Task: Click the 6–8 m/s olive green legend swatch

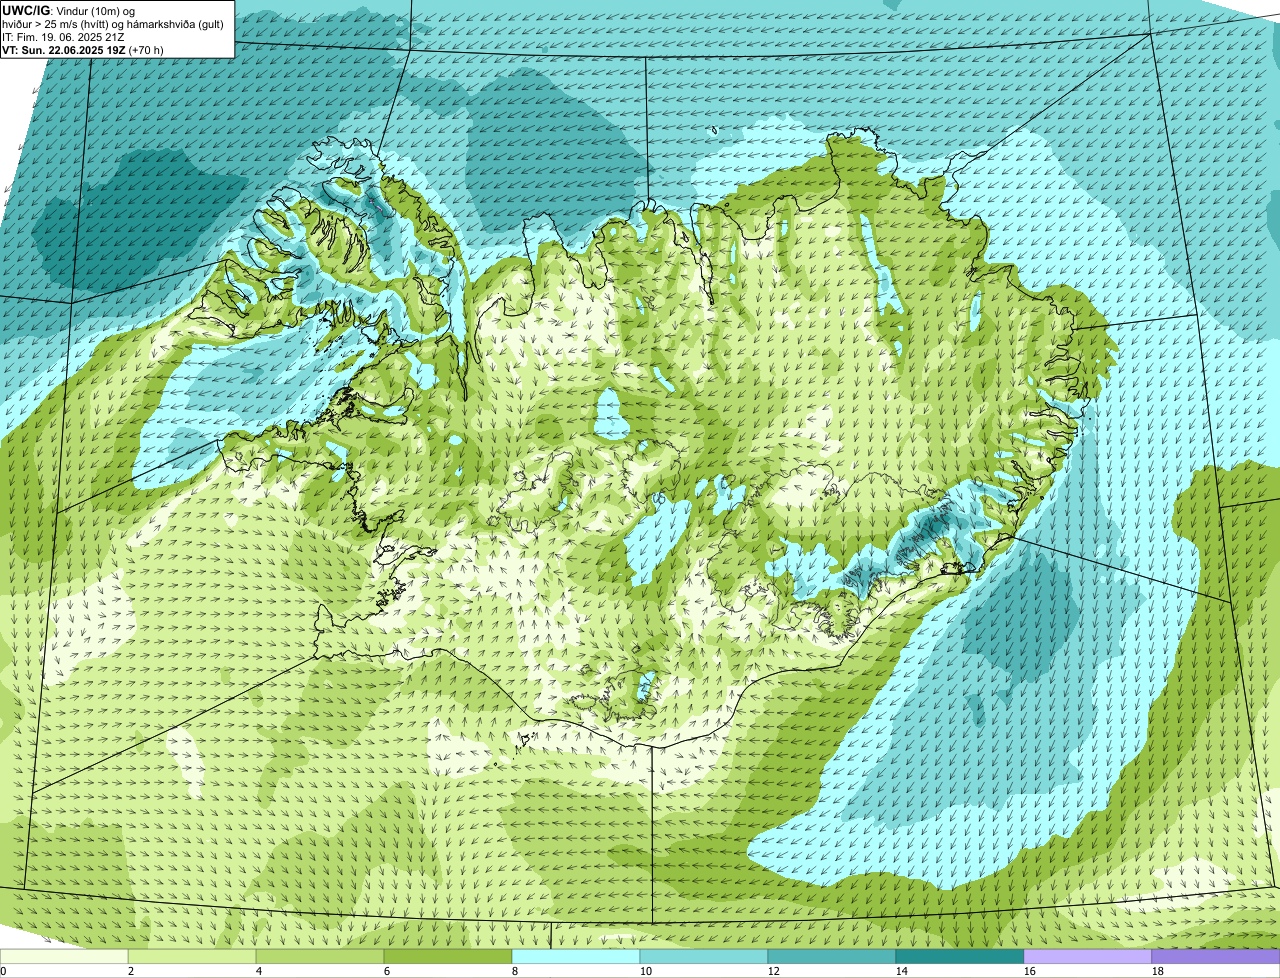Action: tap(448, 956)
